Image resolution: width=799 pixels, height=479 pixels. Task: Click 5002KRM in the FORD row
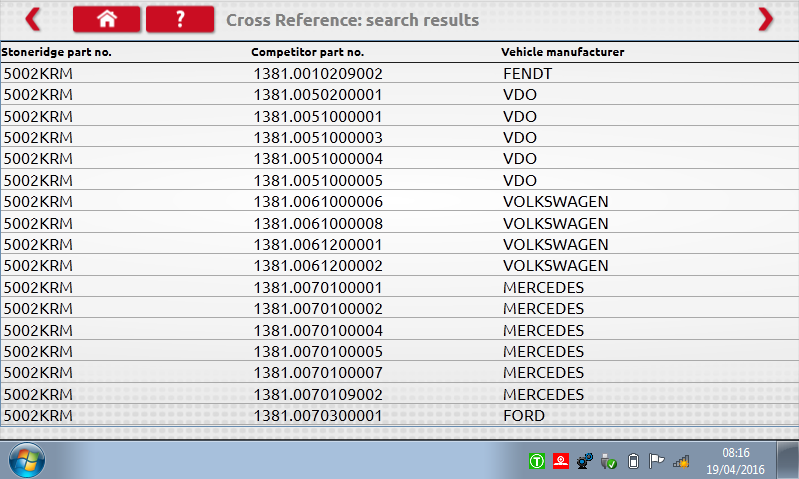coord(38,416)
